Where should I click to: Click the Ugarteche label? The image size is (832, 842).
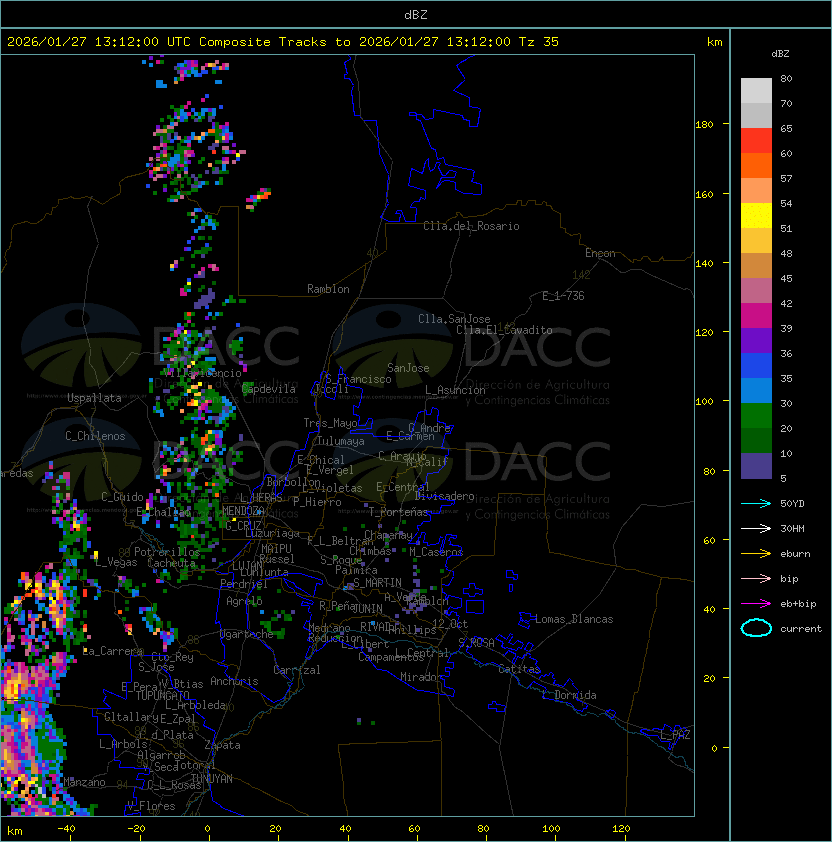pyautogui.click(x=247, y=635)
